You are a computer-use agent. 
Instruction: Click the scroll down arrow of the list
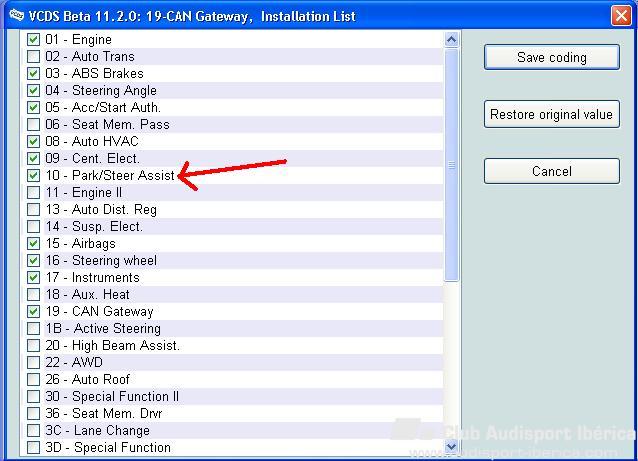451,446
